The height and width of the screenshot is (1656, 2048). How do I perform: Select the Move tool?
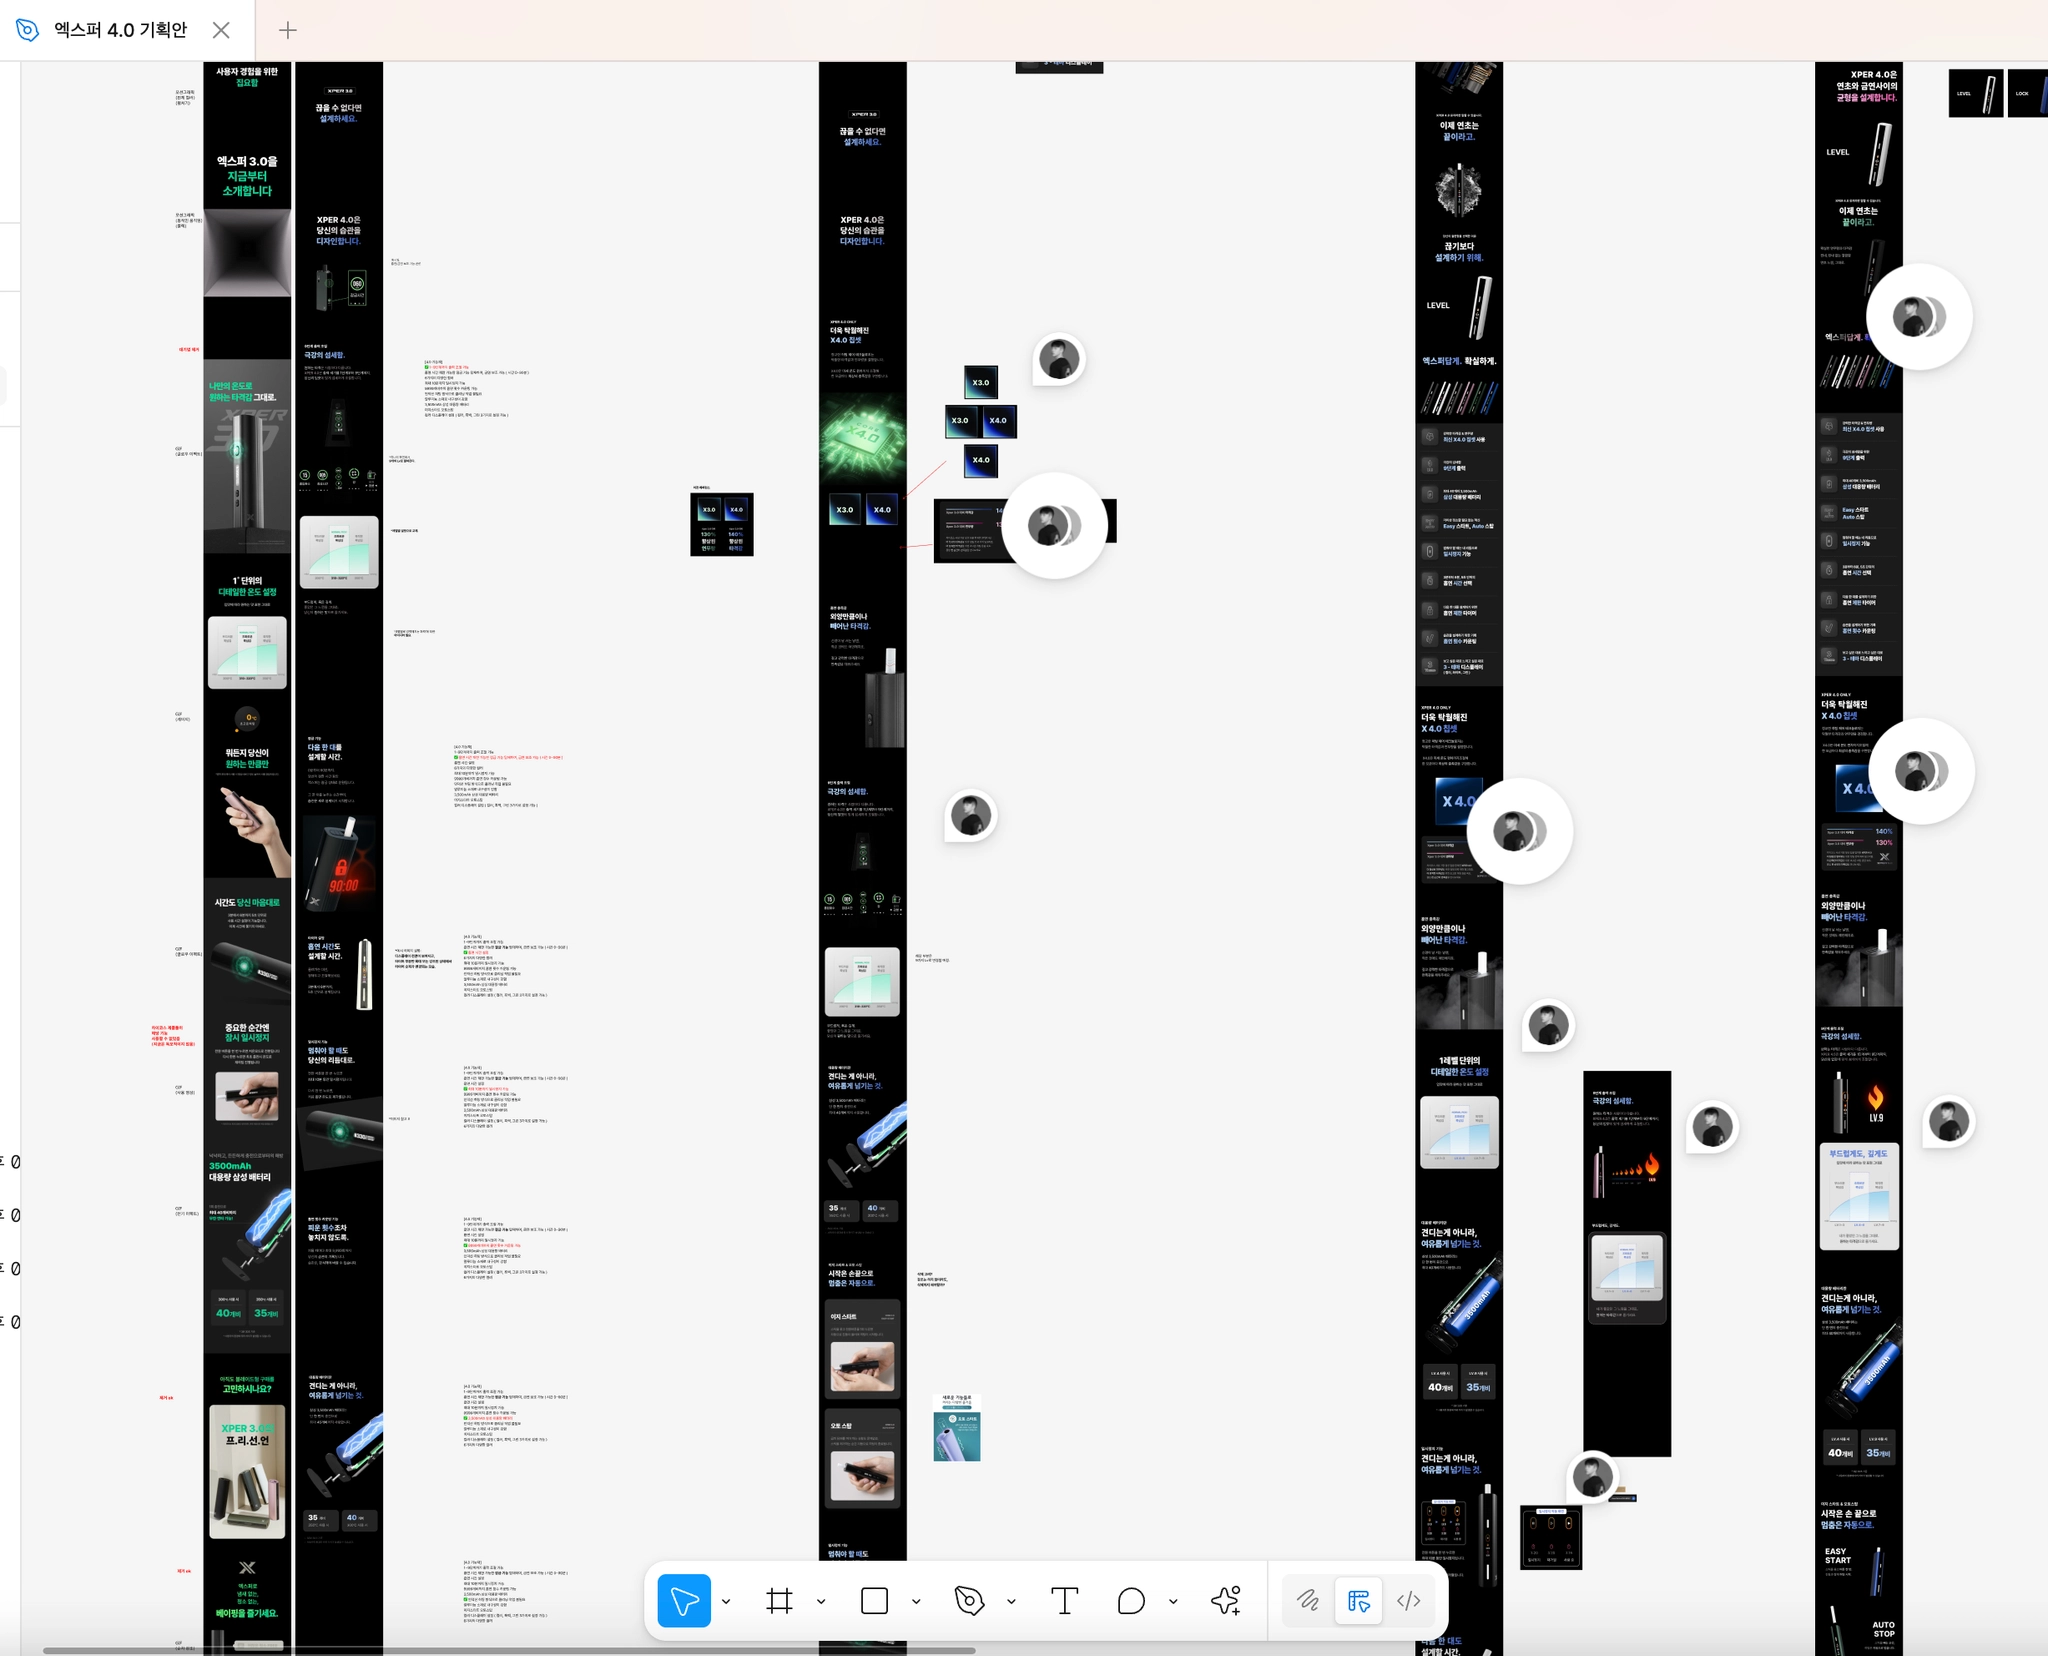[x=684, y=1601]
